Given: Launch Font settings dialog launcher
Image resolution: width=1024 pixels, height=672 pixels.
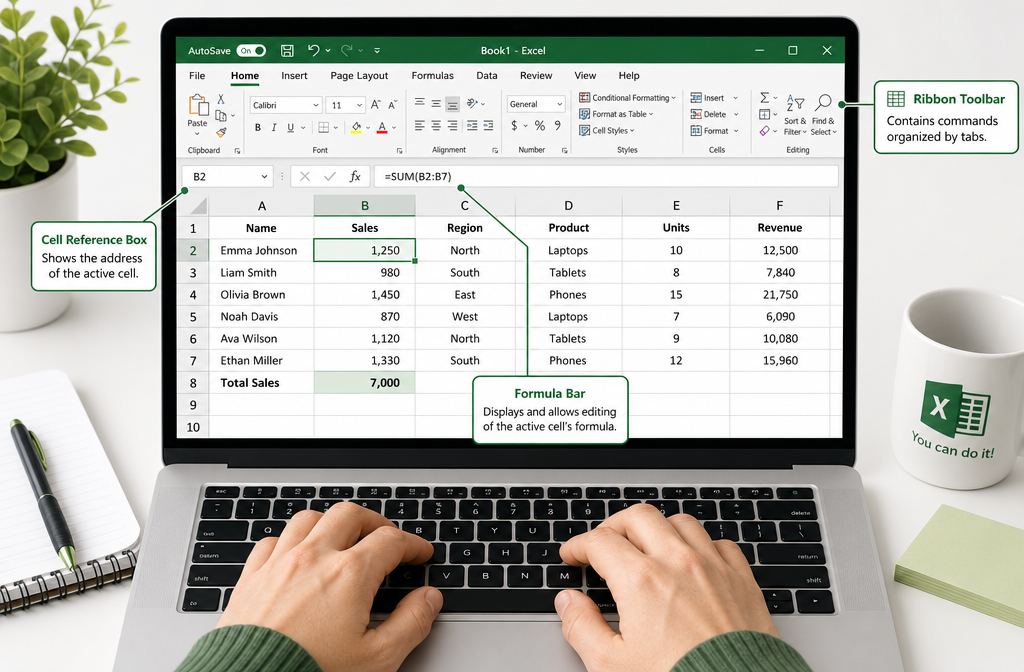Looking at the screenshot, I should point(399,151).
